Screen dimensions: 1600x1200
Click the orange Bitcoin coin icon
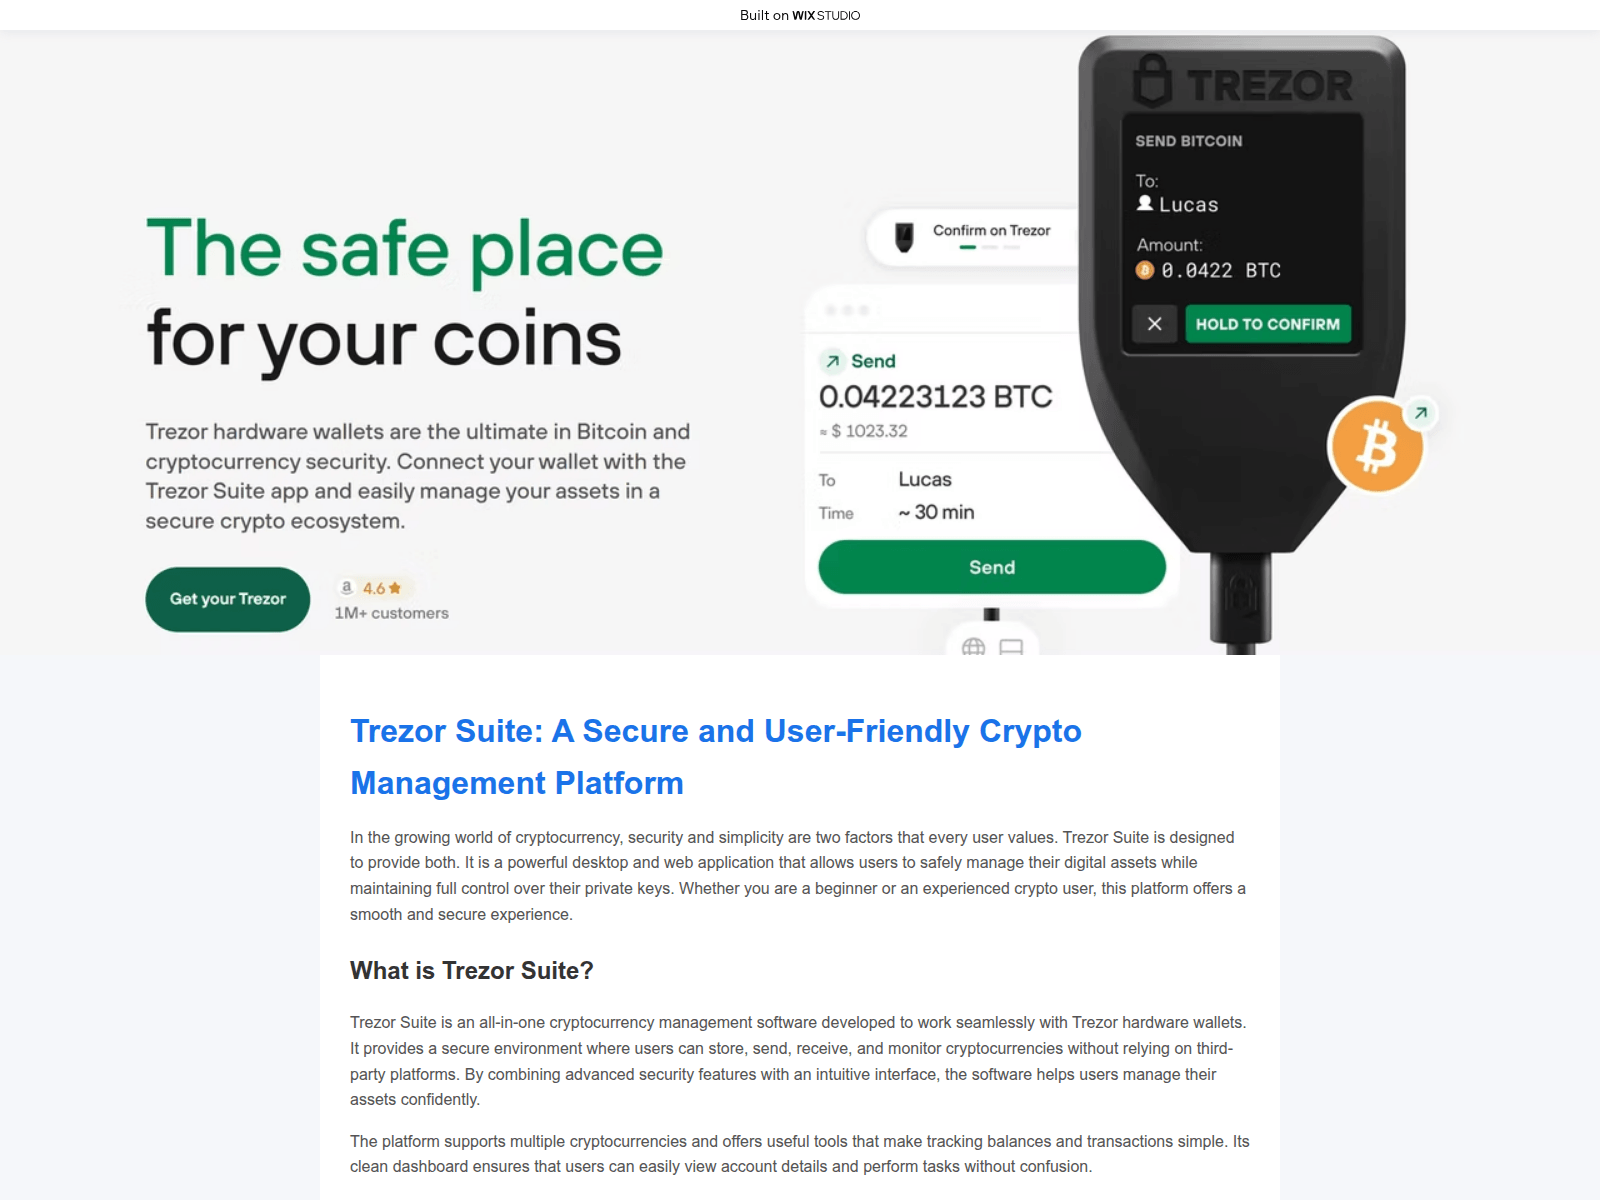pos(1377,446)
